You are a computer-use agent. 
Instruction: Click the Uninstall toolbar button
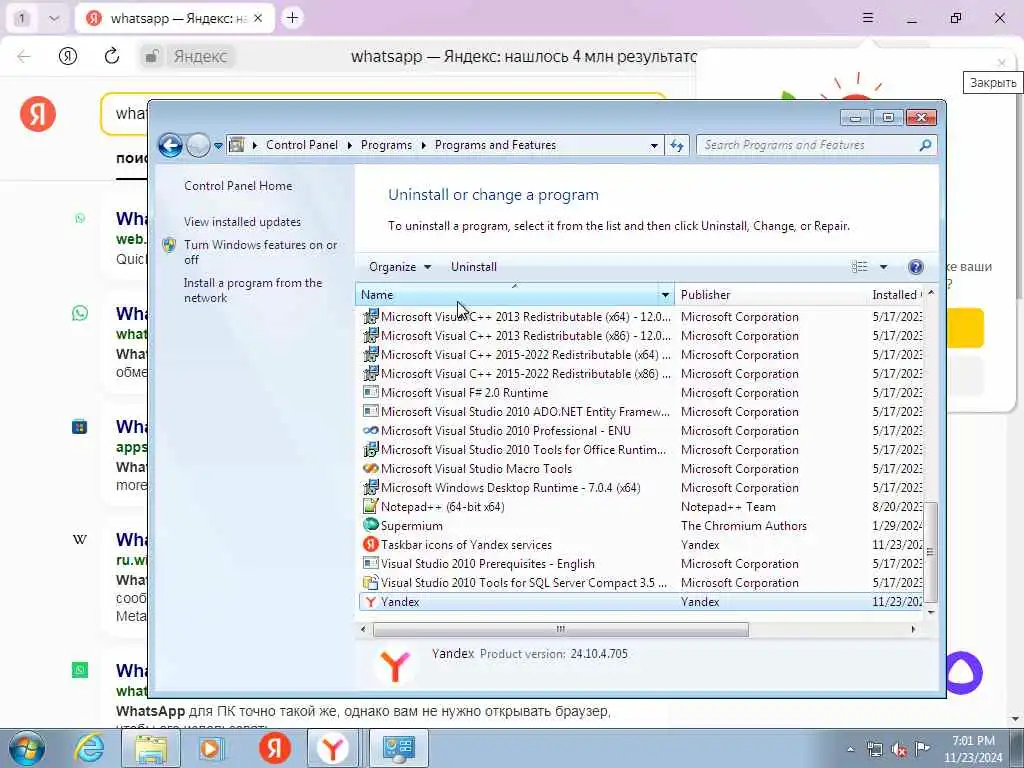473,266
